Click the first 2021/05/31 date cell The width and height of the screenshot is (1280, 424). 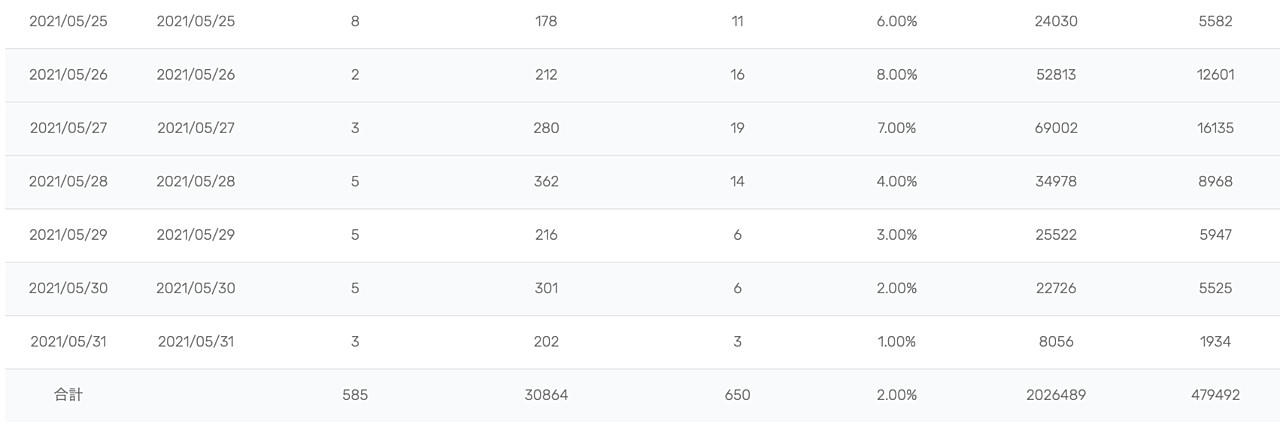[x=68, y=341]
